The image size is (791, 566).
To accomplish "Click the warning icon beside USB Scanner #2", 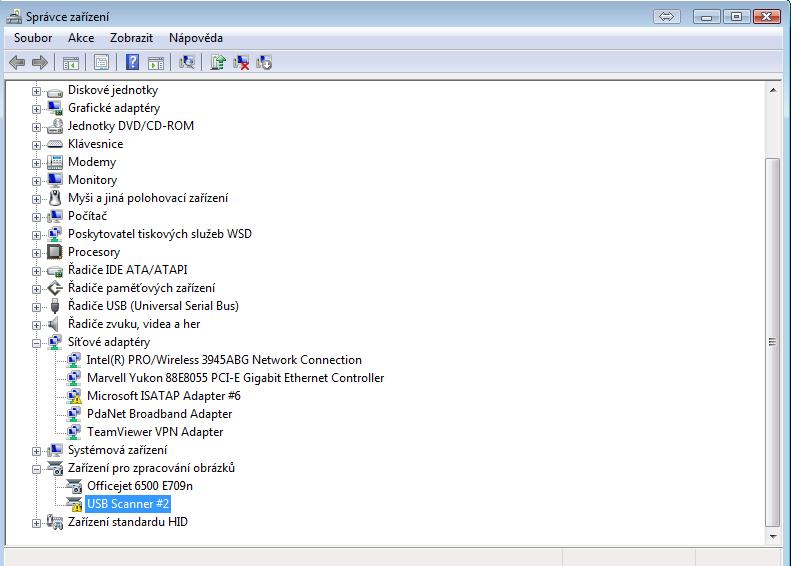I will click(x=74, y=504).
